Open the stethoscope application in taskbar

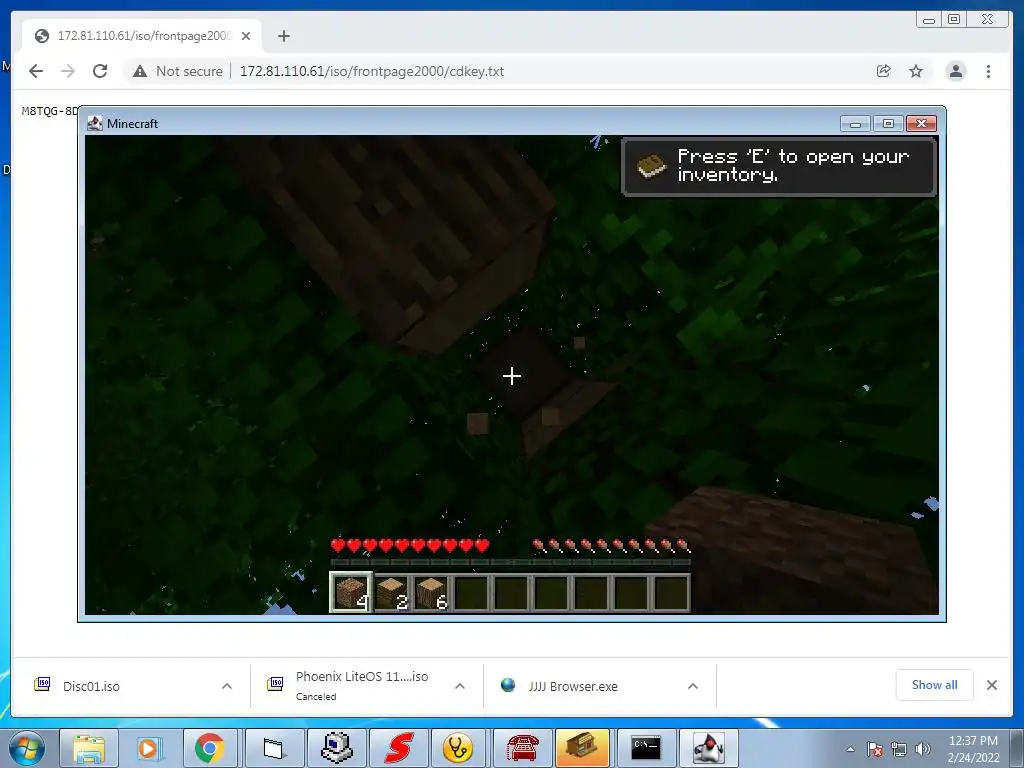coord(458,748)
